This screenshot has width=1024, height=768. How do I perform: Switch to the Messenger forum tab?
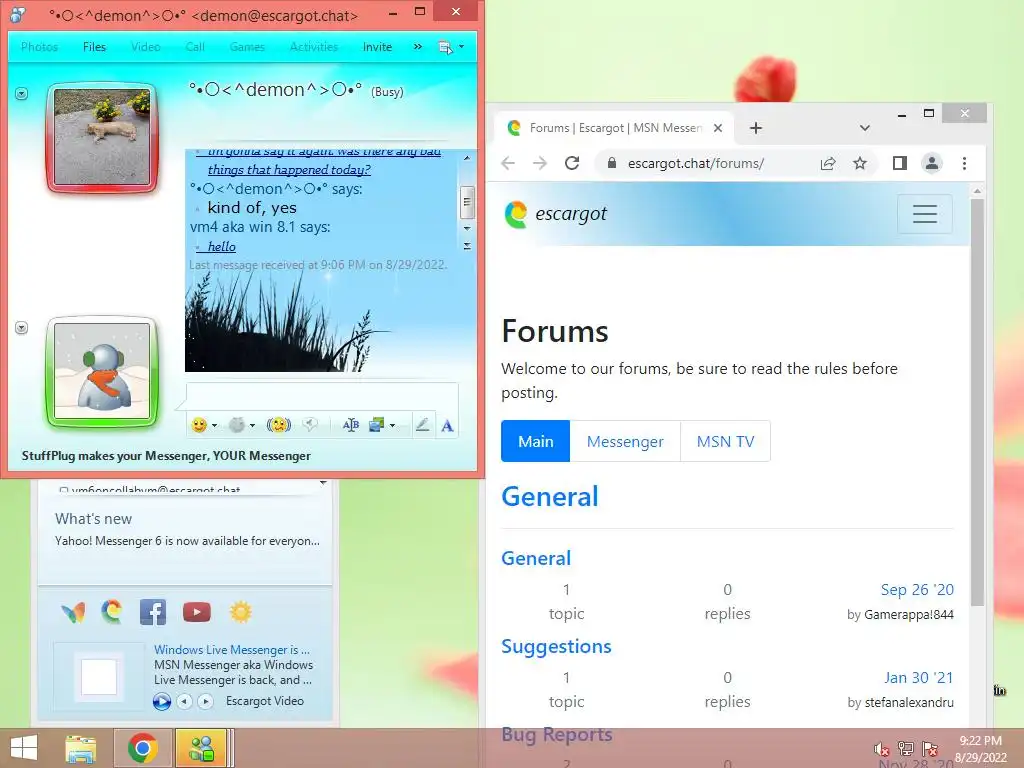(x=625, y=441)
